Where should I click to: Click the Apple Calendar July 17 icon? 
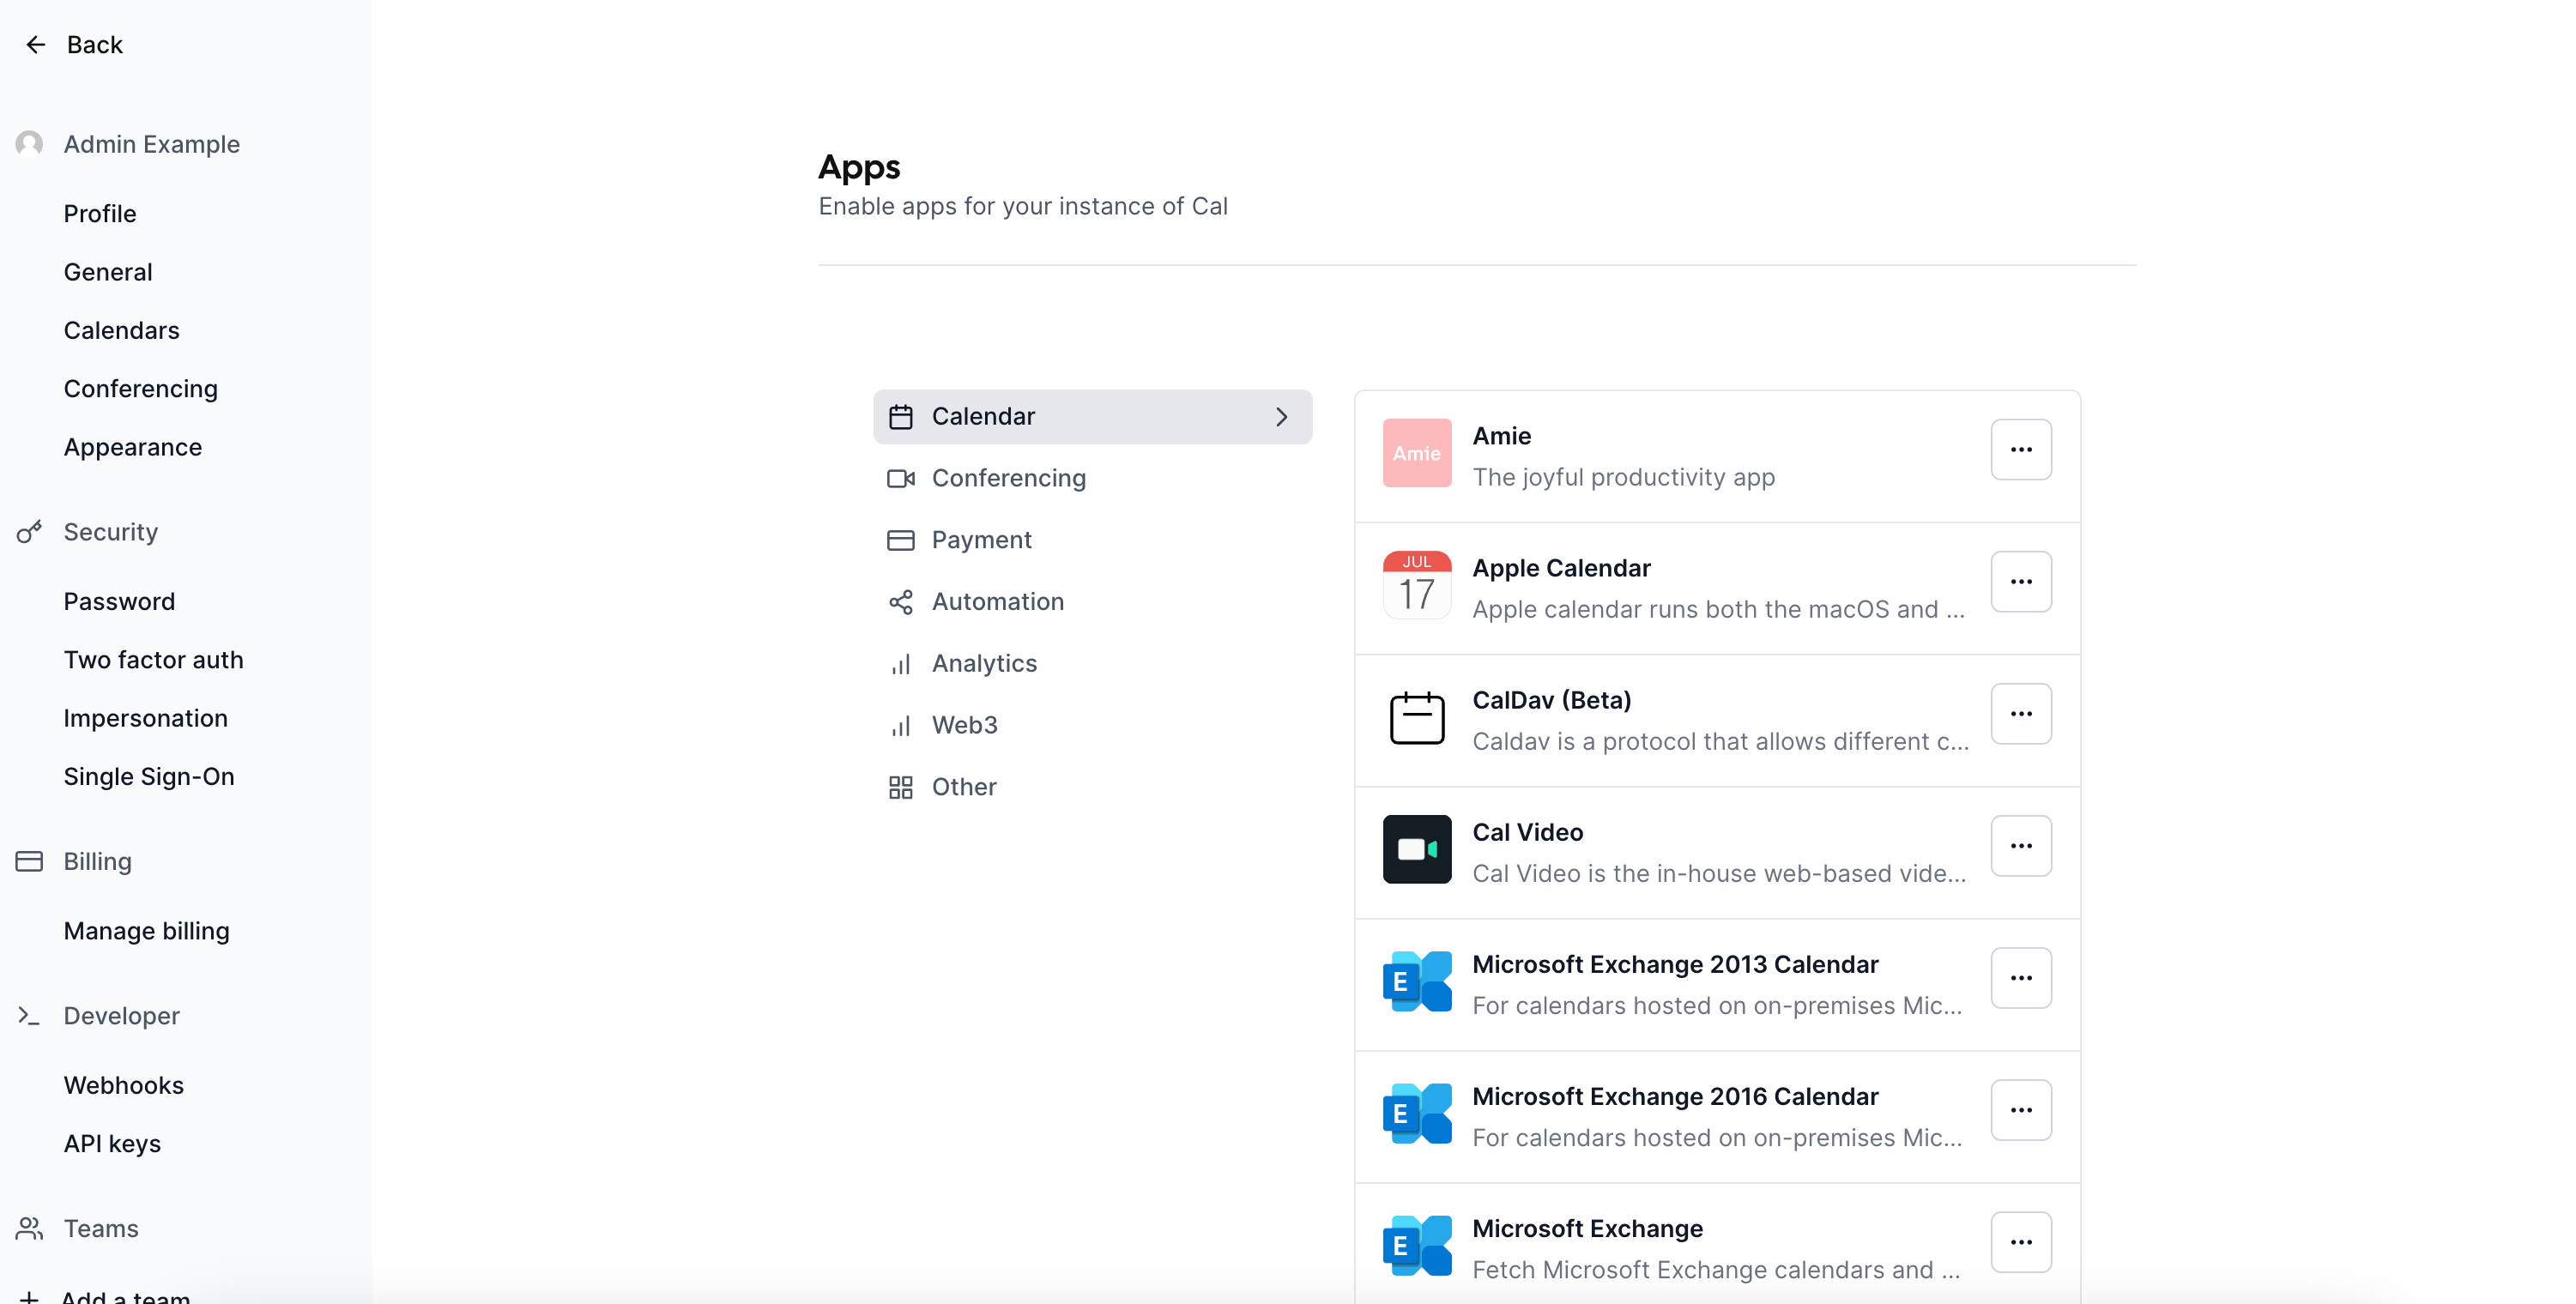(1416, 585)
